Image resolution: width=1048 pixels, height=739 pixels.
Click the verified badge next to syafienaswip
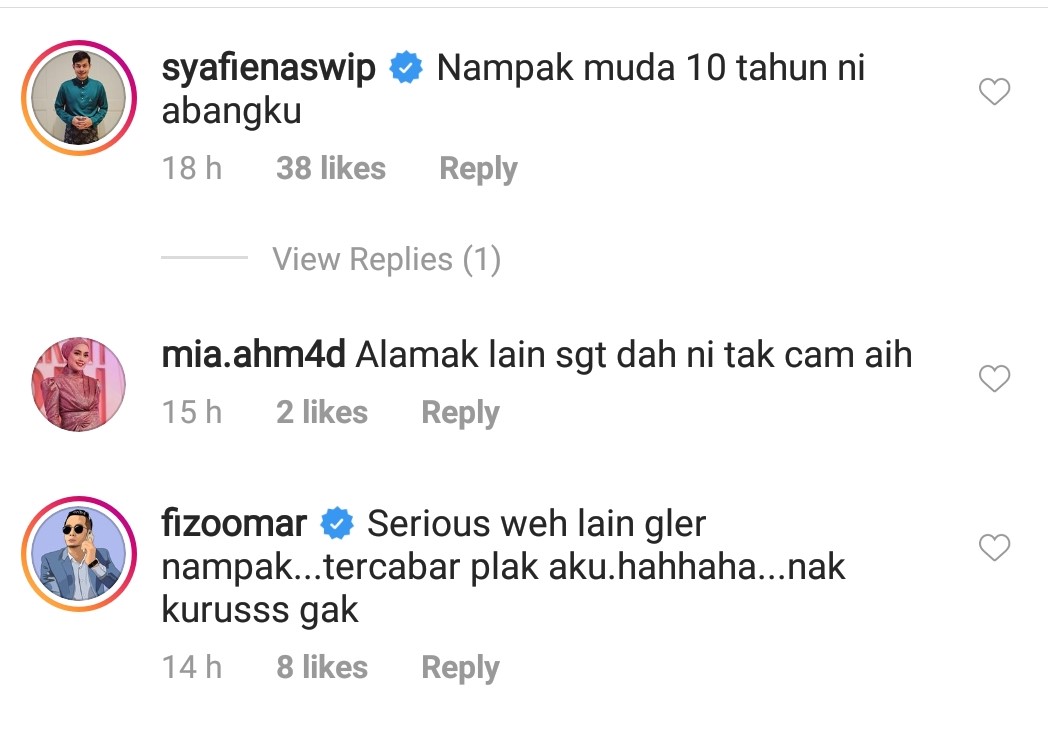(406, 68)
